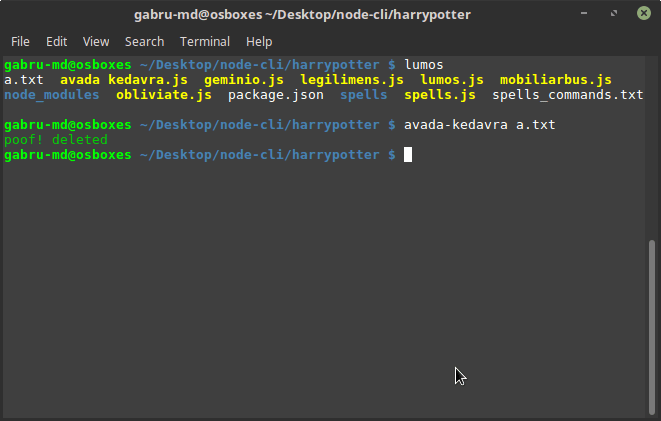Open the View menu

[x=96, y=42]
